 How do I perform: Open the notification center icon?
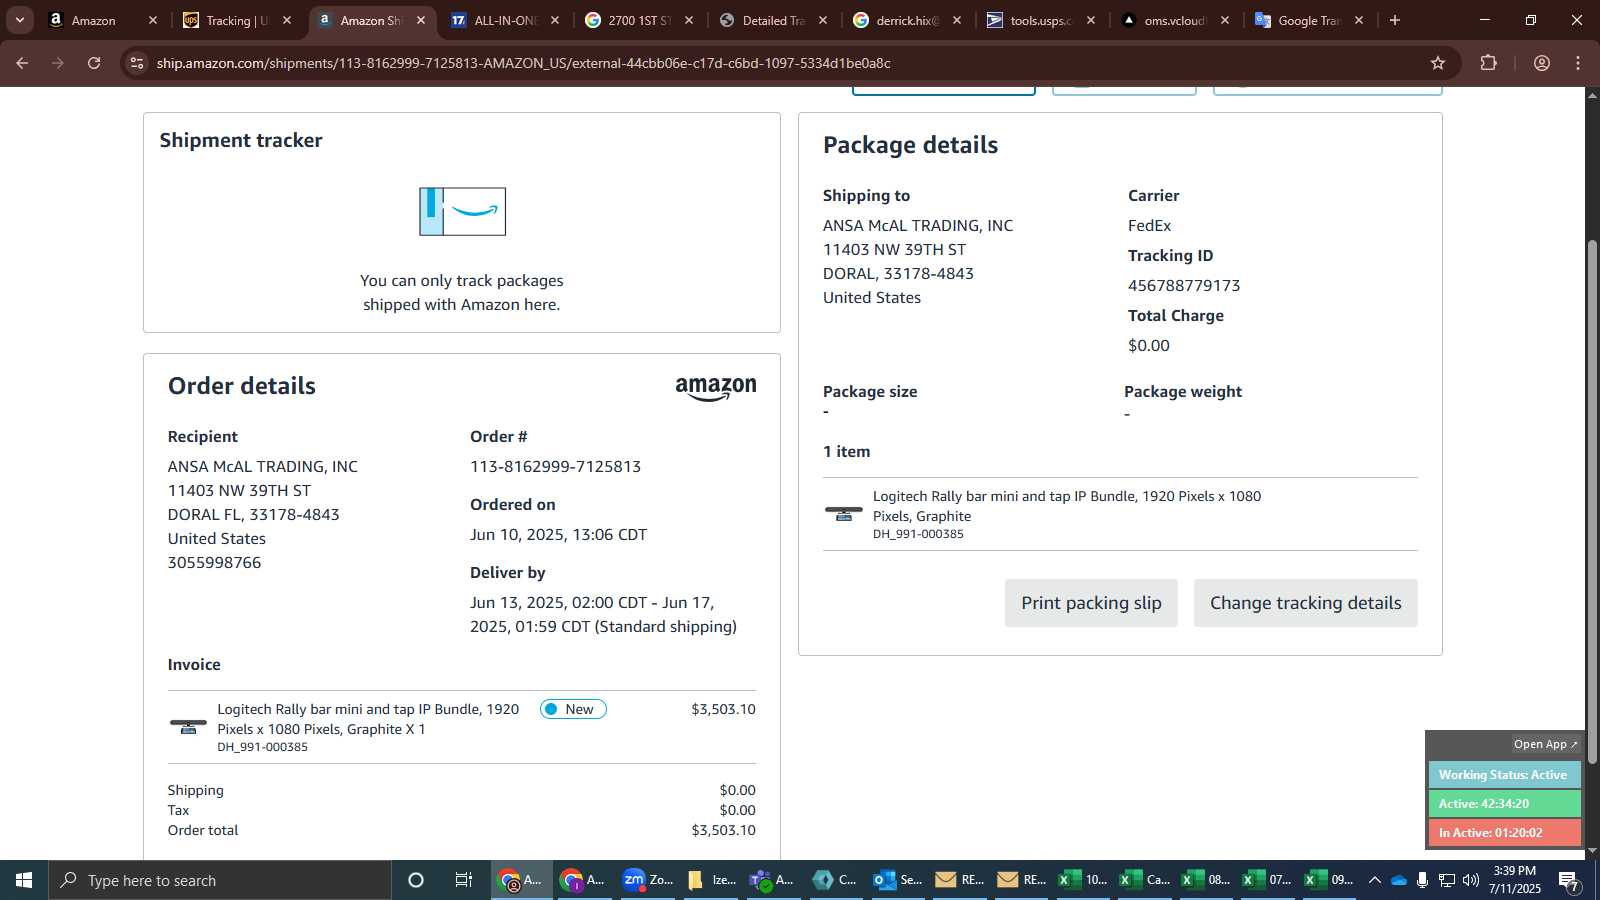[1569, 881]
